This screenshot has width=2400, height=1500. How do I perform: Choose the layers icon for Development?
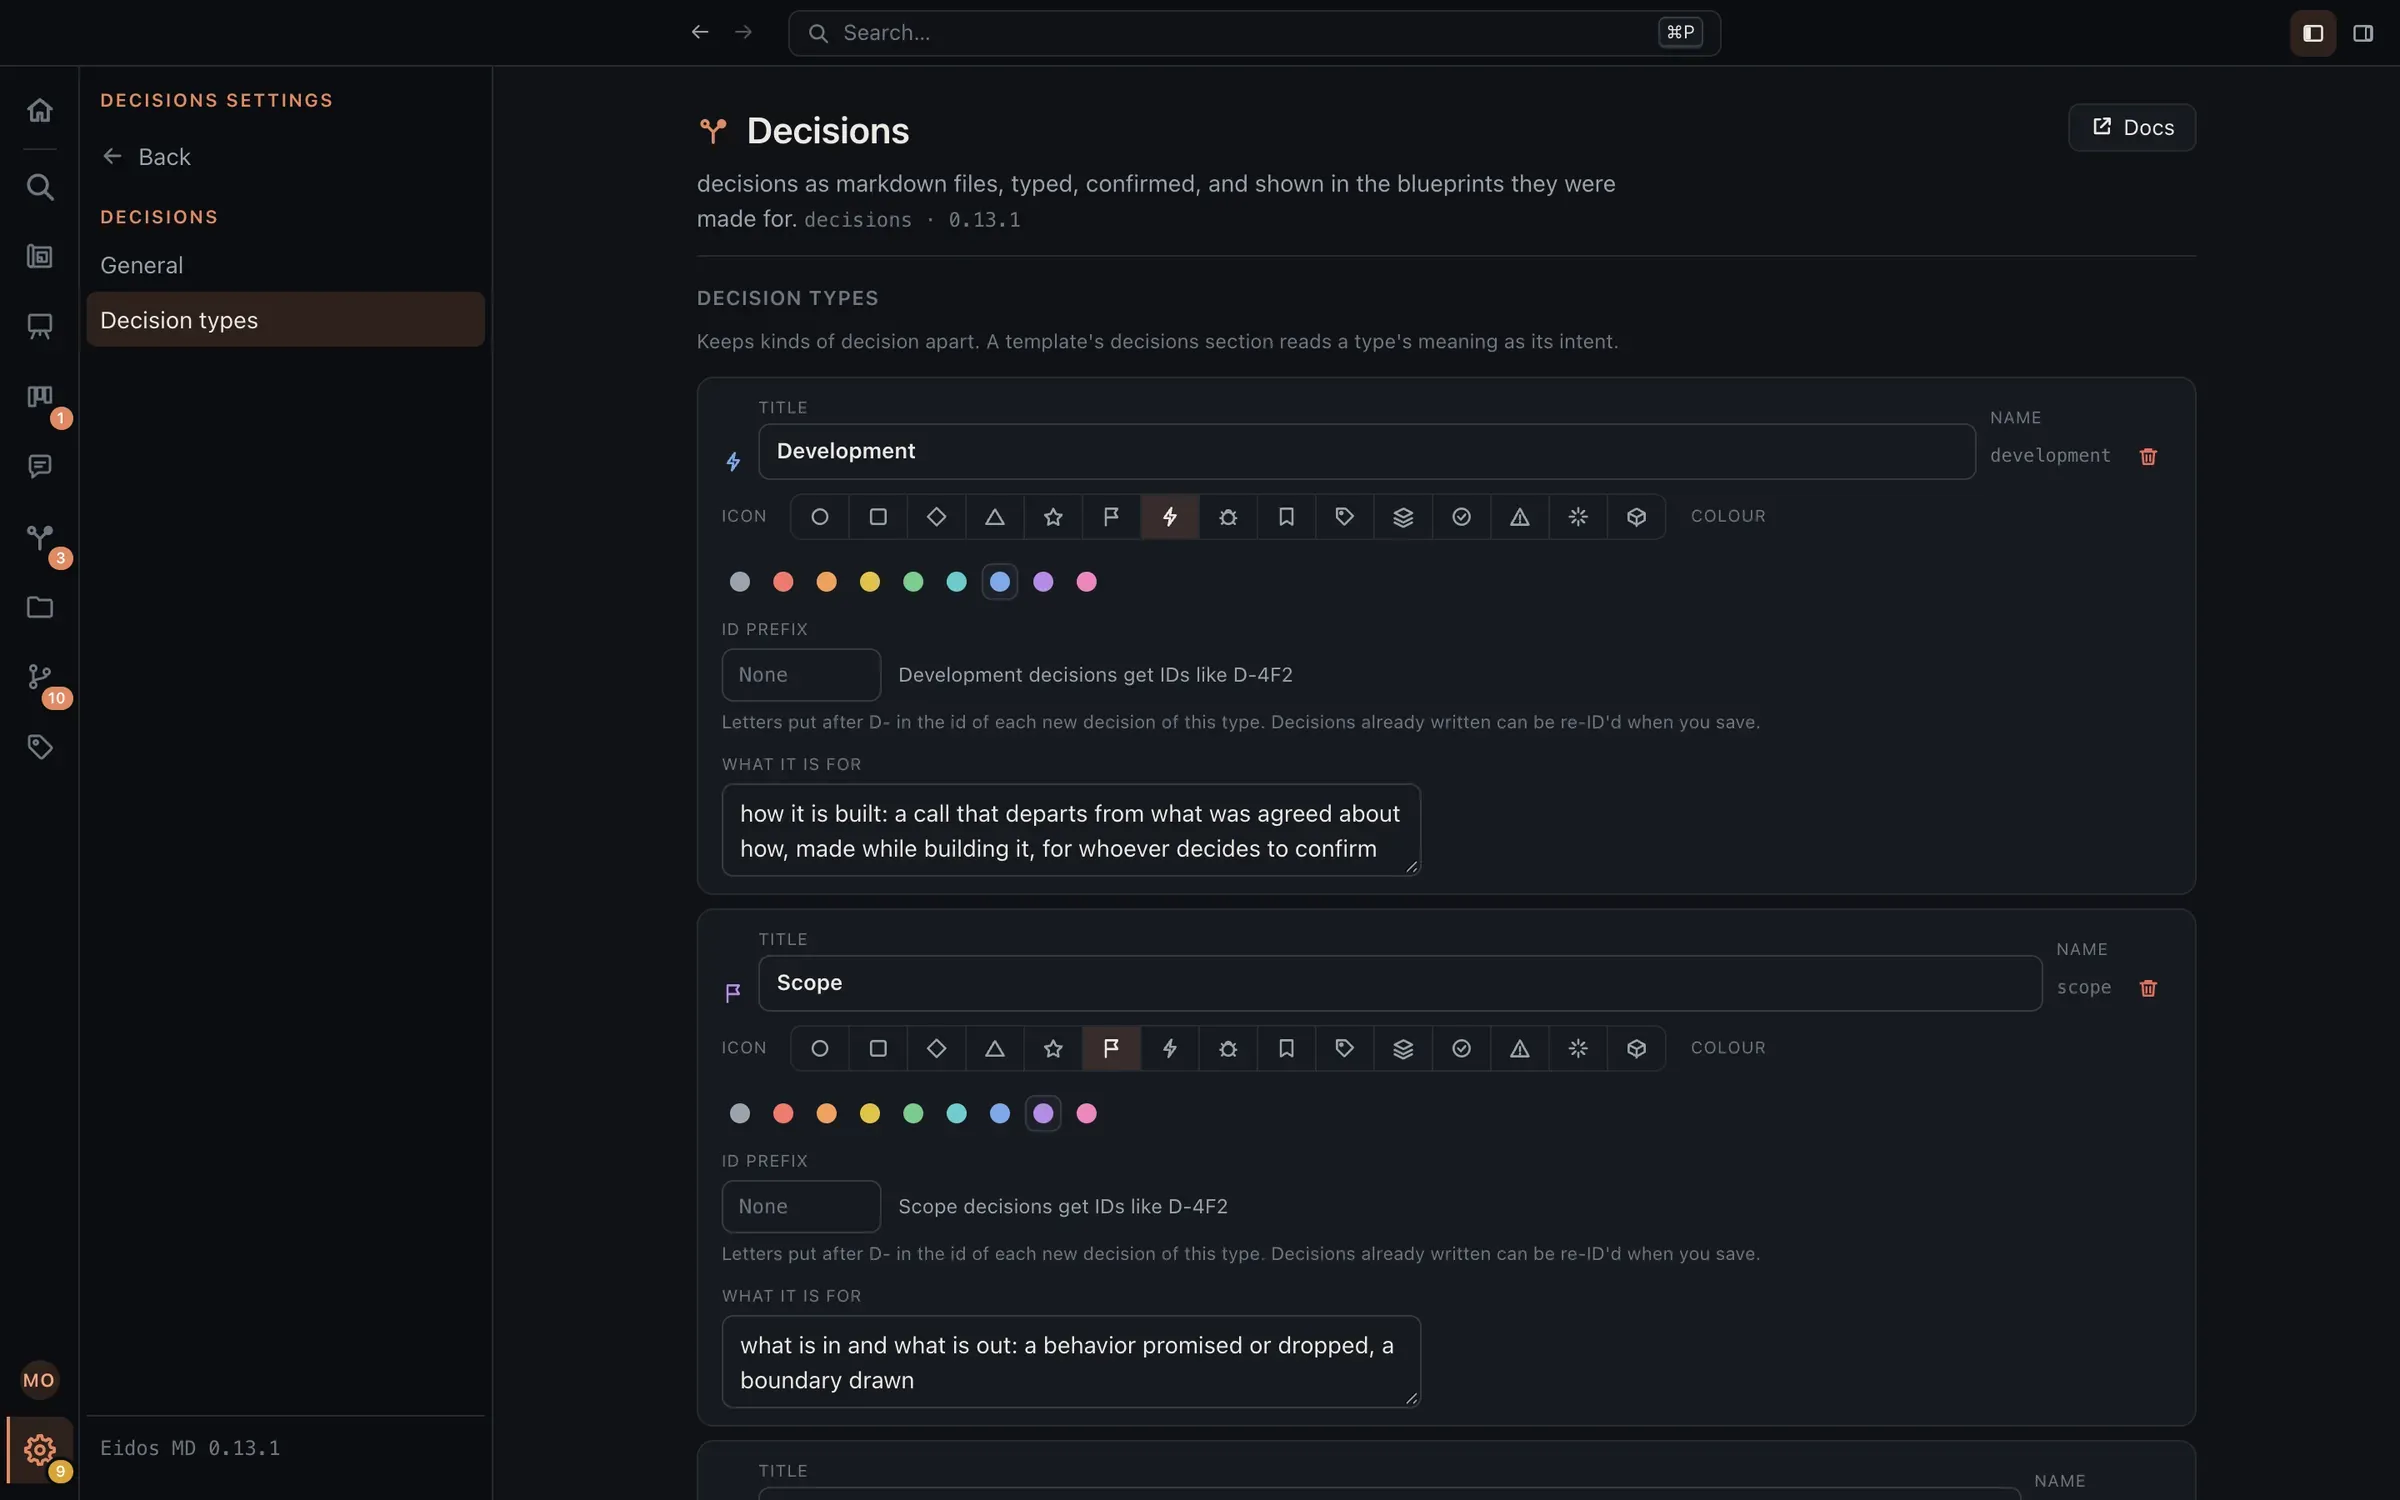point(1403,517)
